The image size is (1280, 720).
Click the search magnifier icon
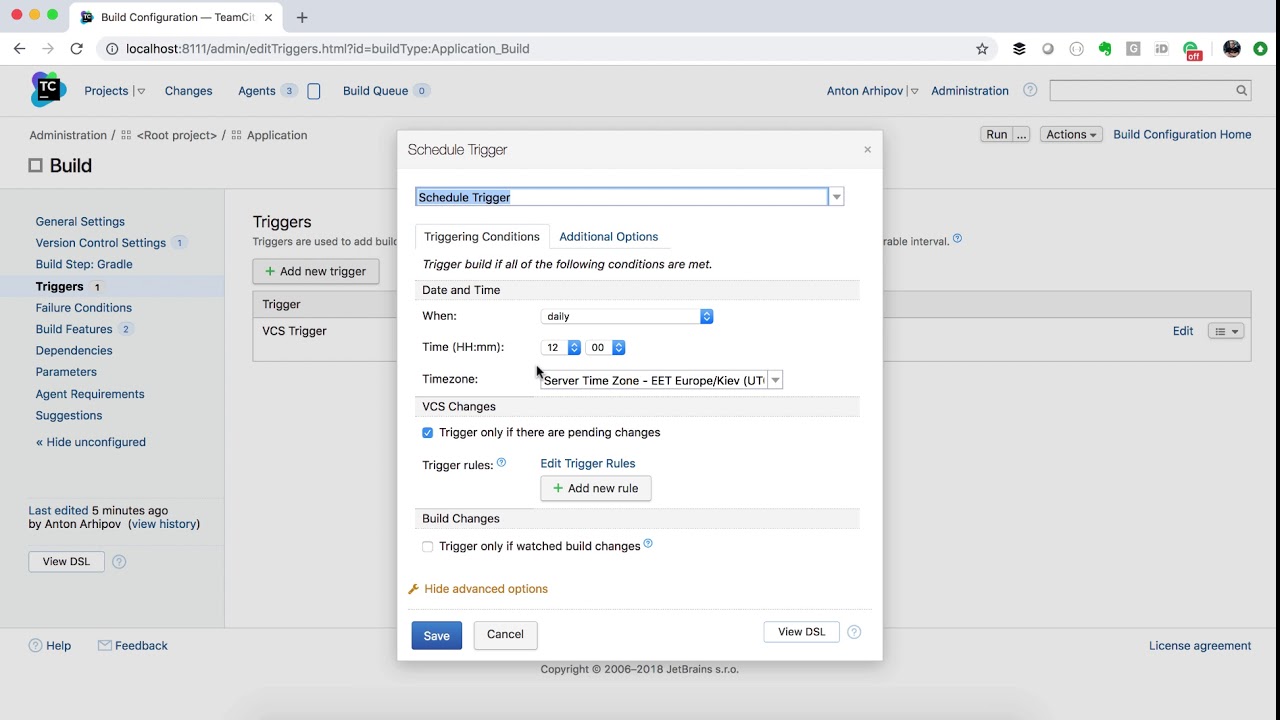click(1241, 90)
